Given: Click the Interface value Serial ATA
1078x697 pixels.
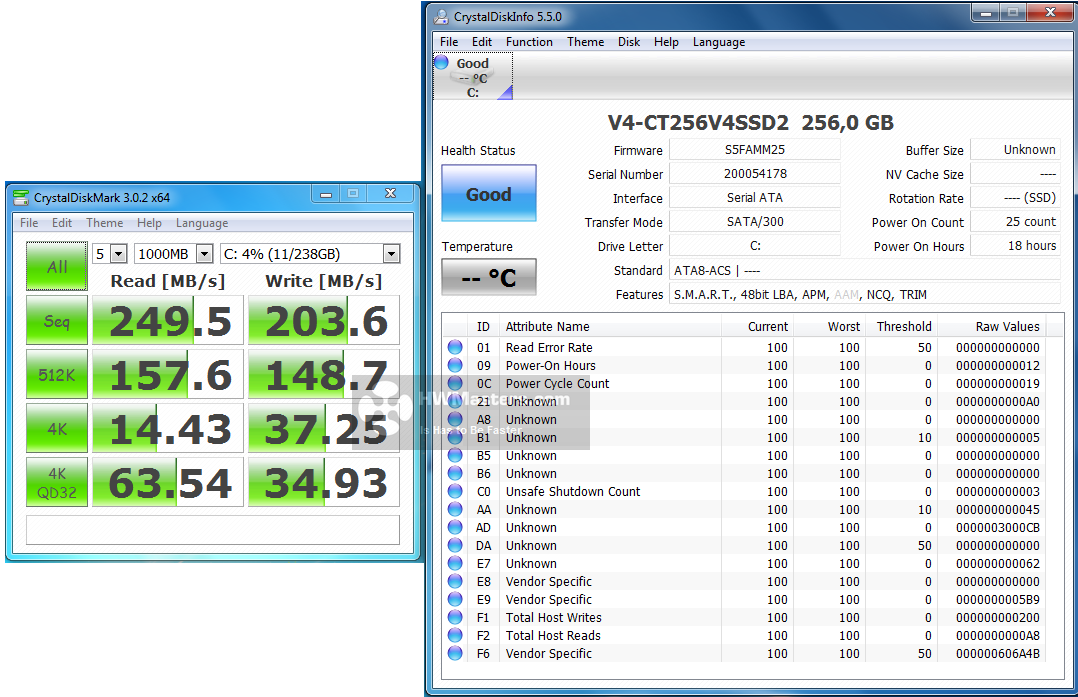Looking at the screenshot, I should (755, 198).
